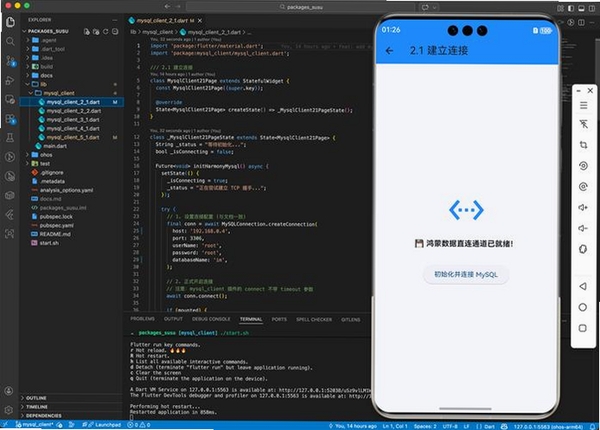
Task: Collapse all folders in Explorer
Action: click(x=115, y=31)
